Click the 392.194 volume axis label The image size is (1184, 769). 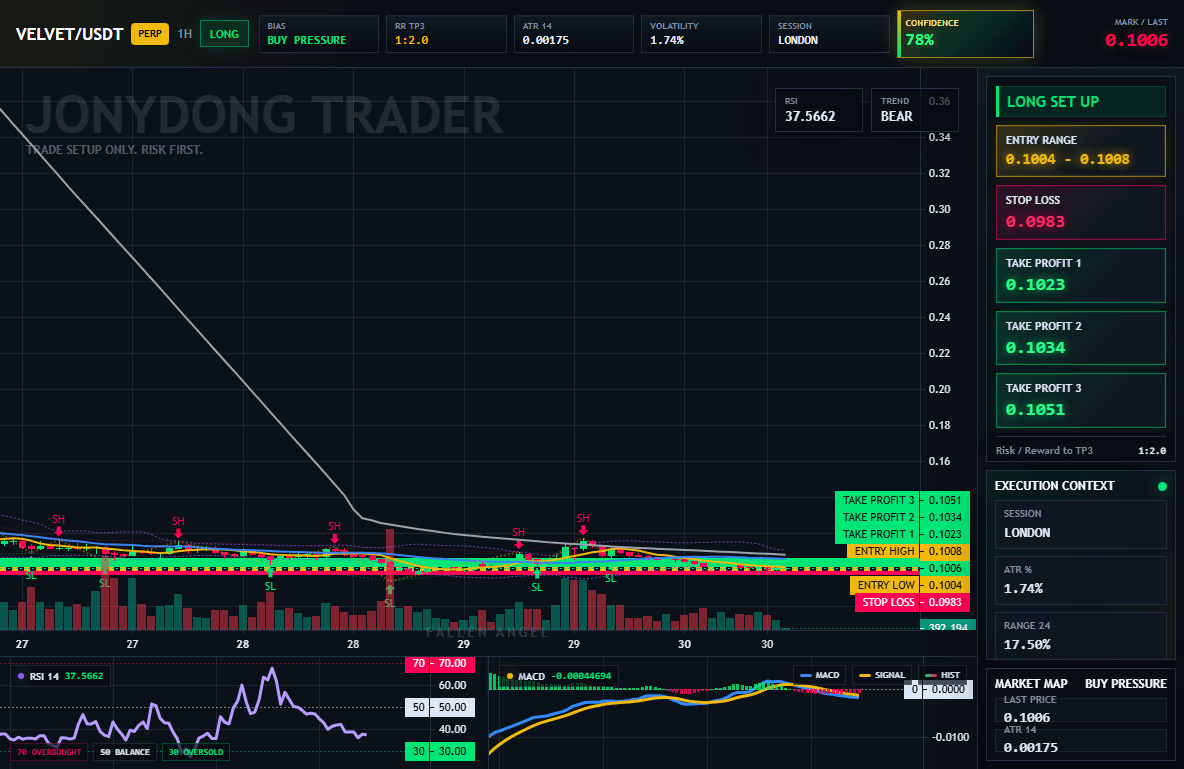[x=948, y=626]
